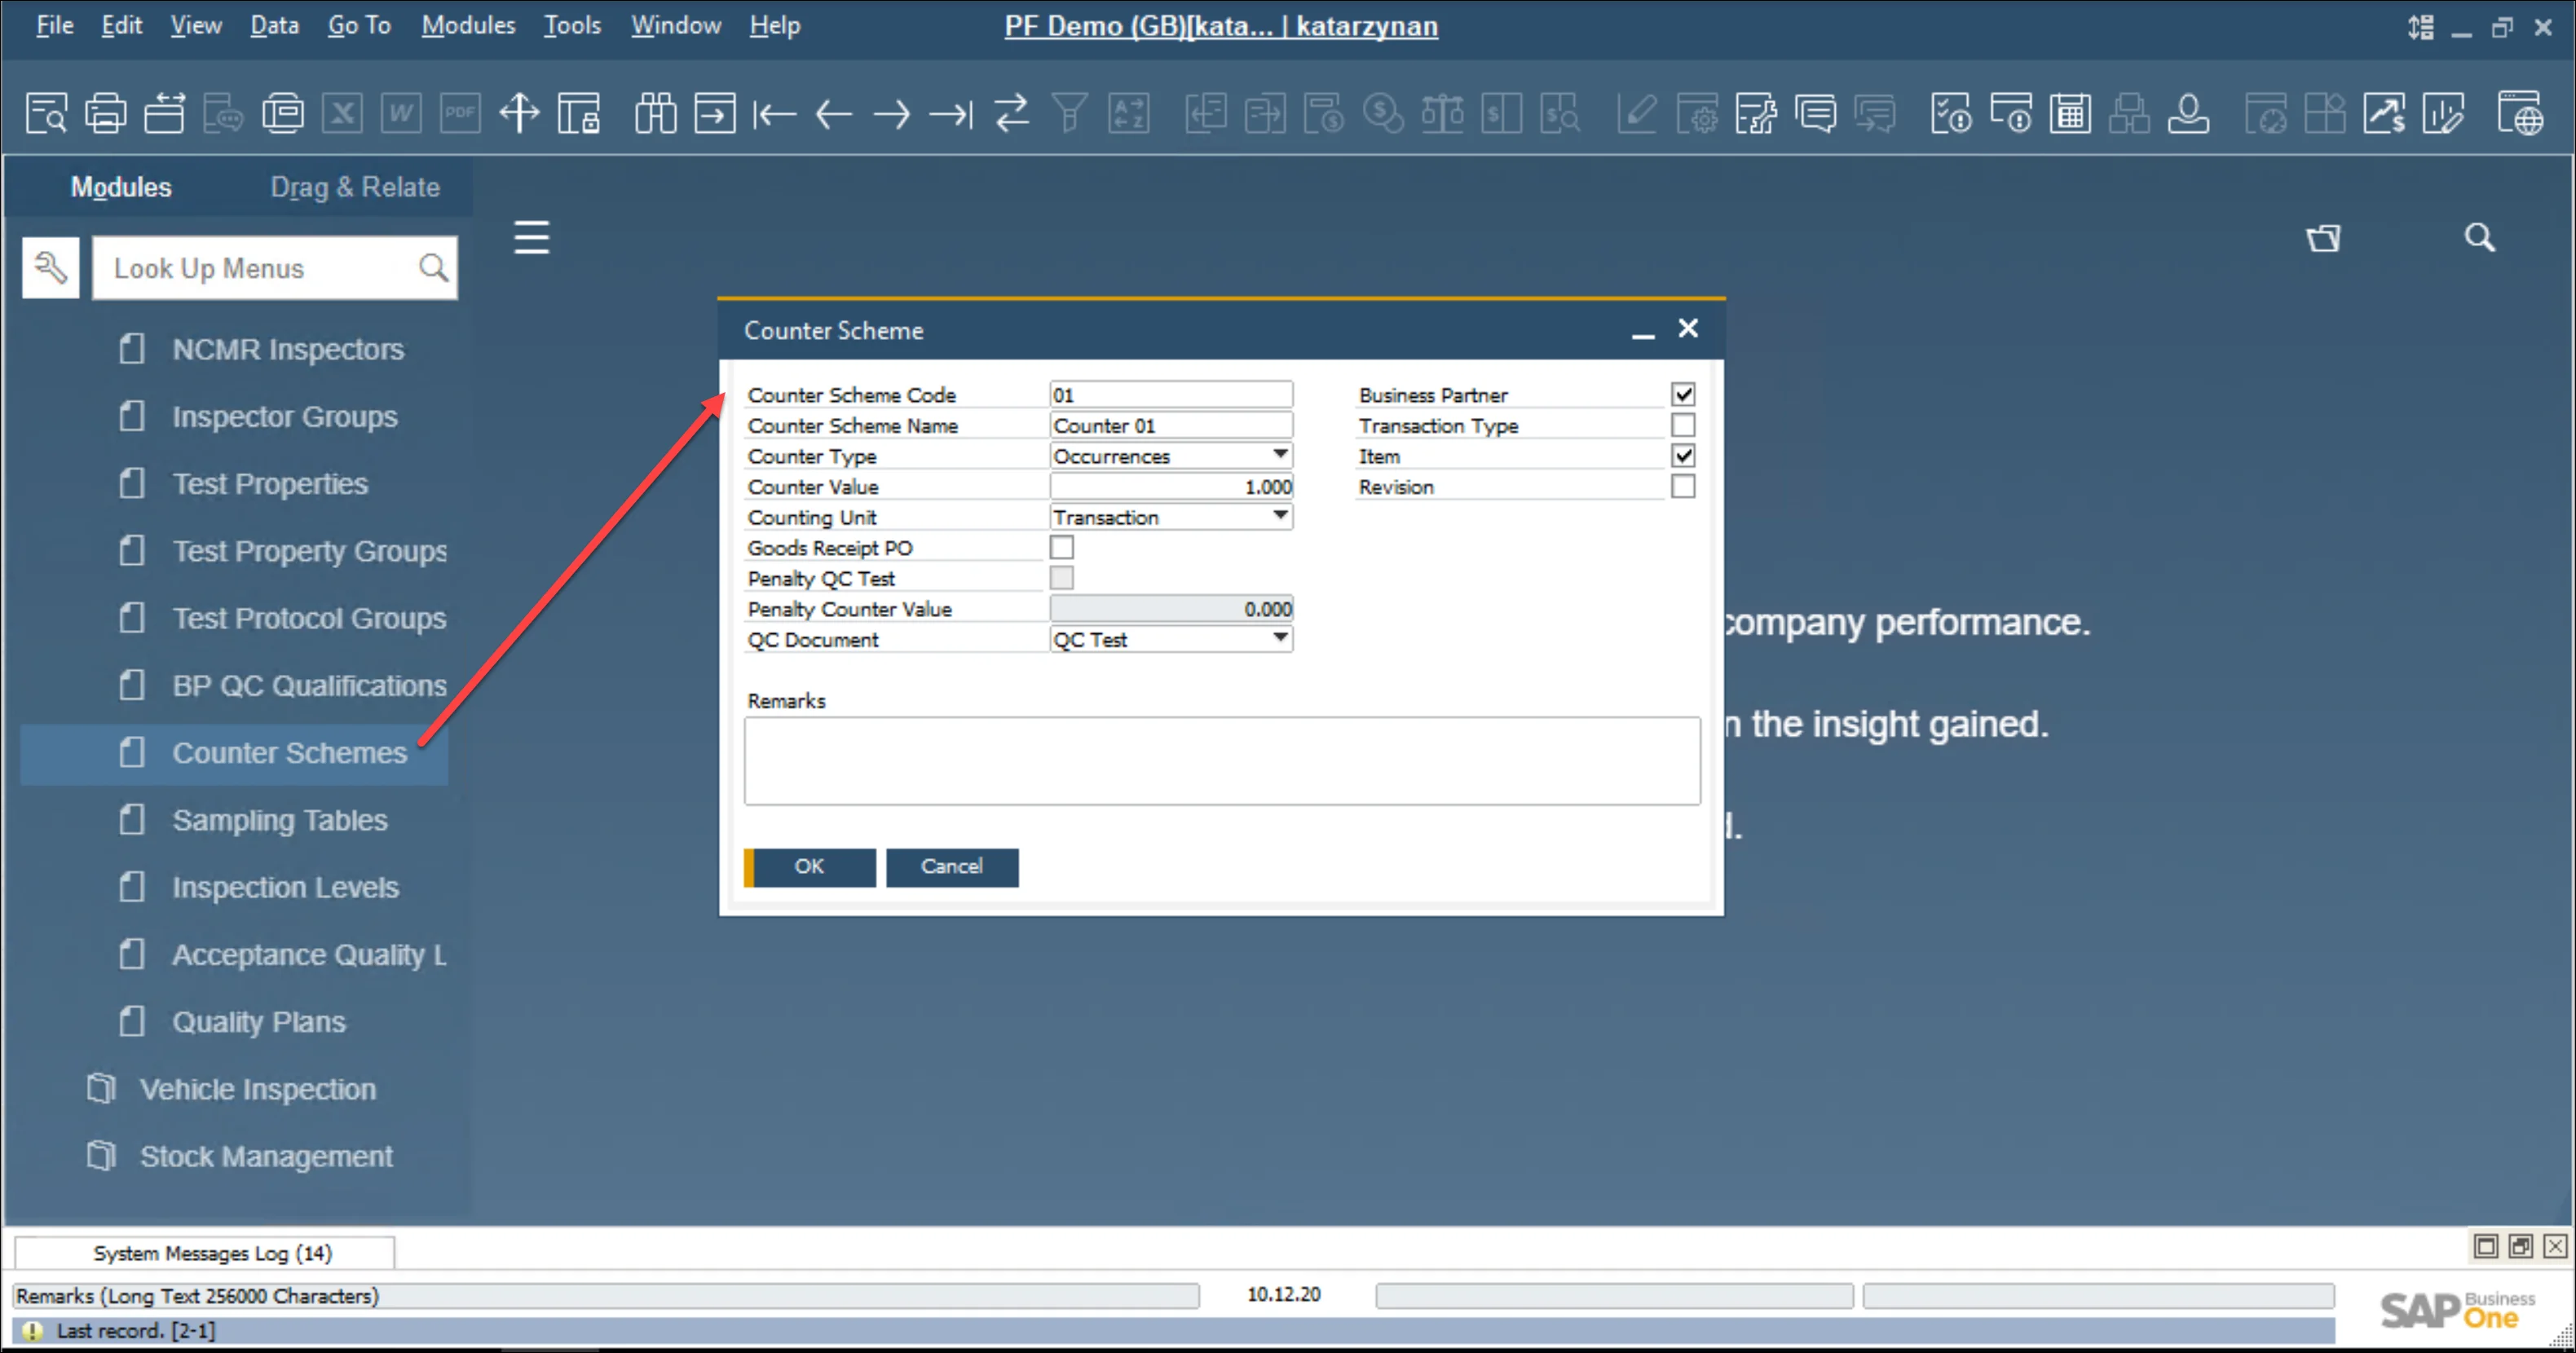Enable the Transaction Type checkbox
2576x1353 pixels.
[x=1683, y=425]
